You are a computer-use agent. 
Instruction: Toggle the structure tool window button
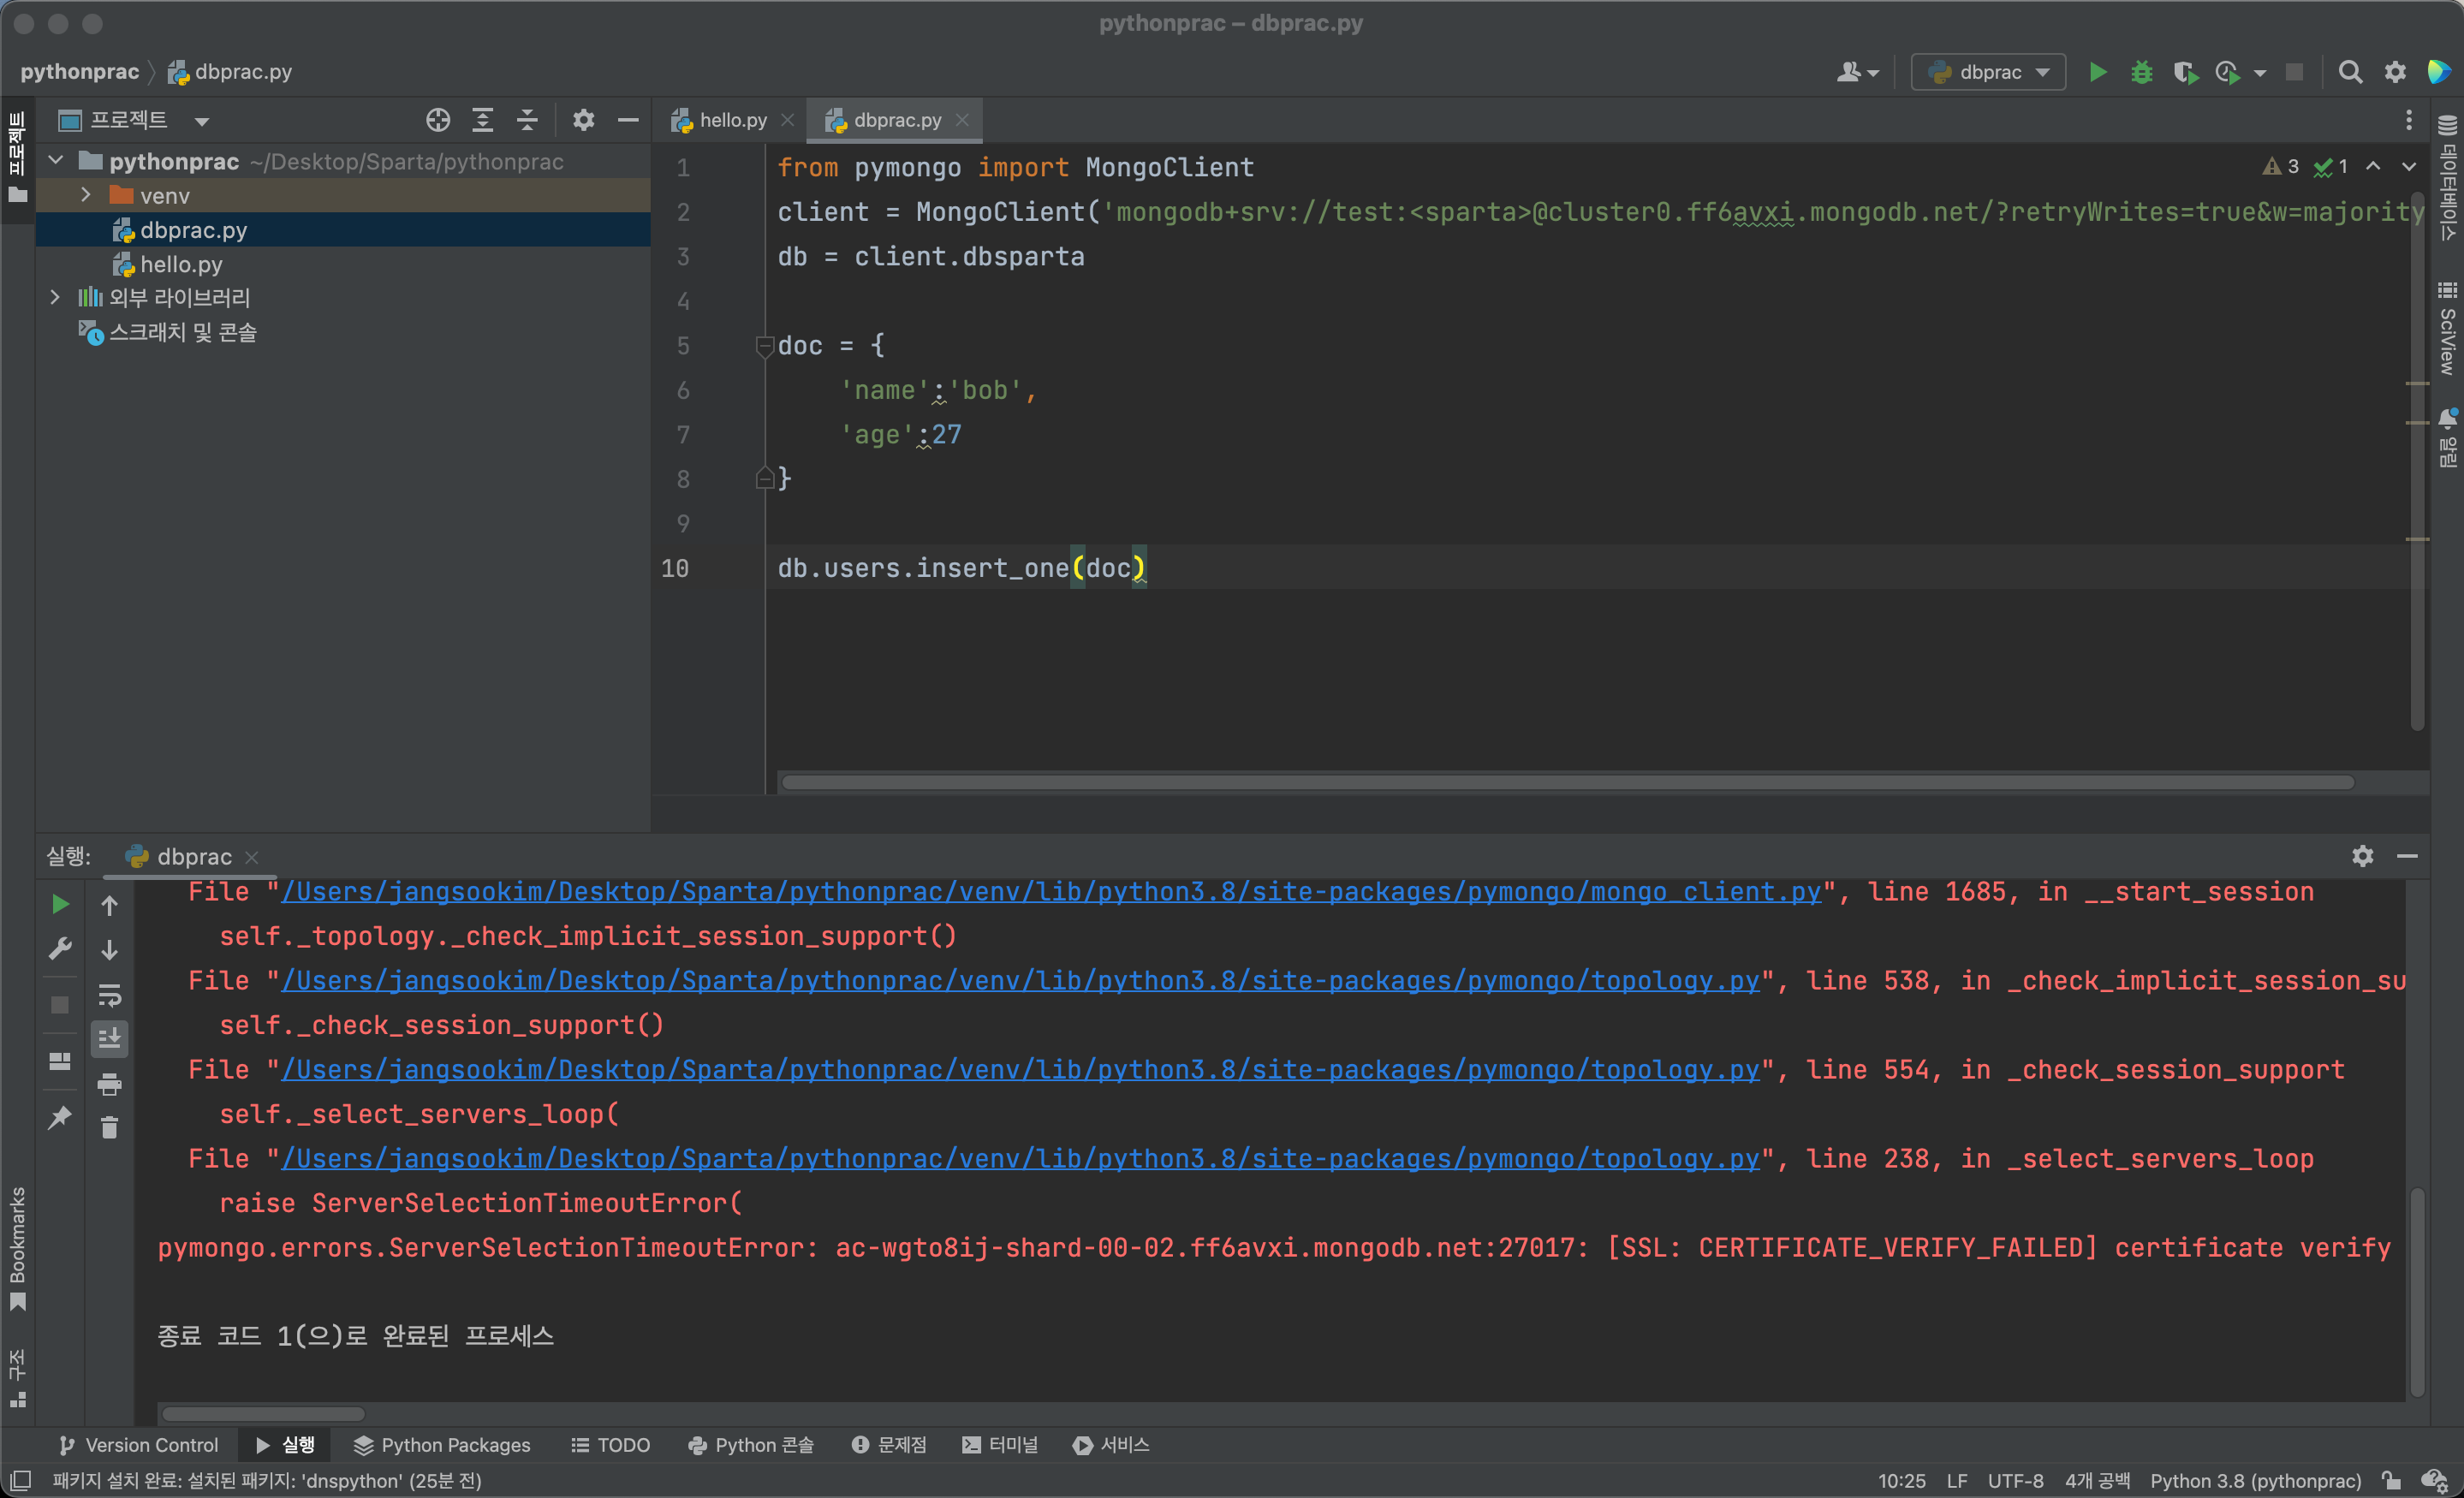(x=18, y=1379)
